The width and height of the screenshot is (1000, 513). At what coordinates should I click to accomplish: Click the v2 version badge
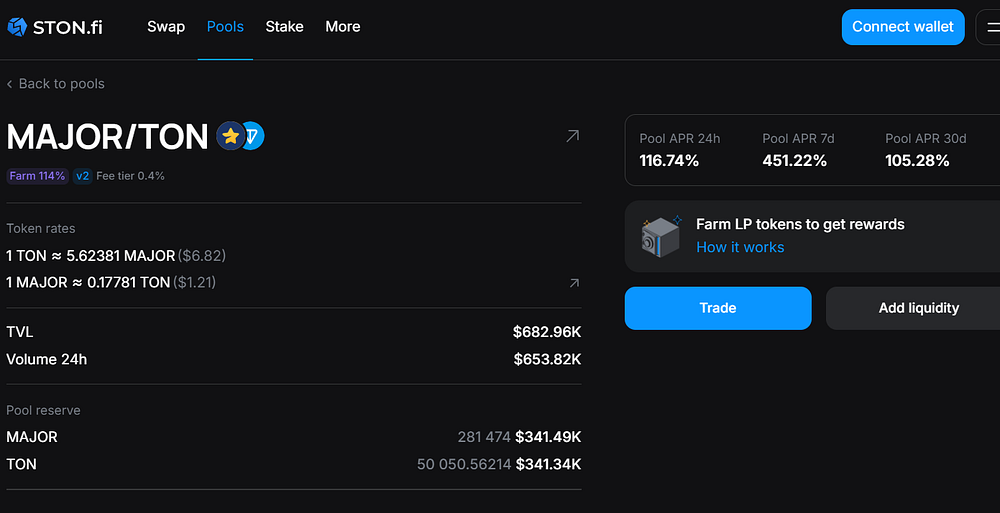(82, 176)
